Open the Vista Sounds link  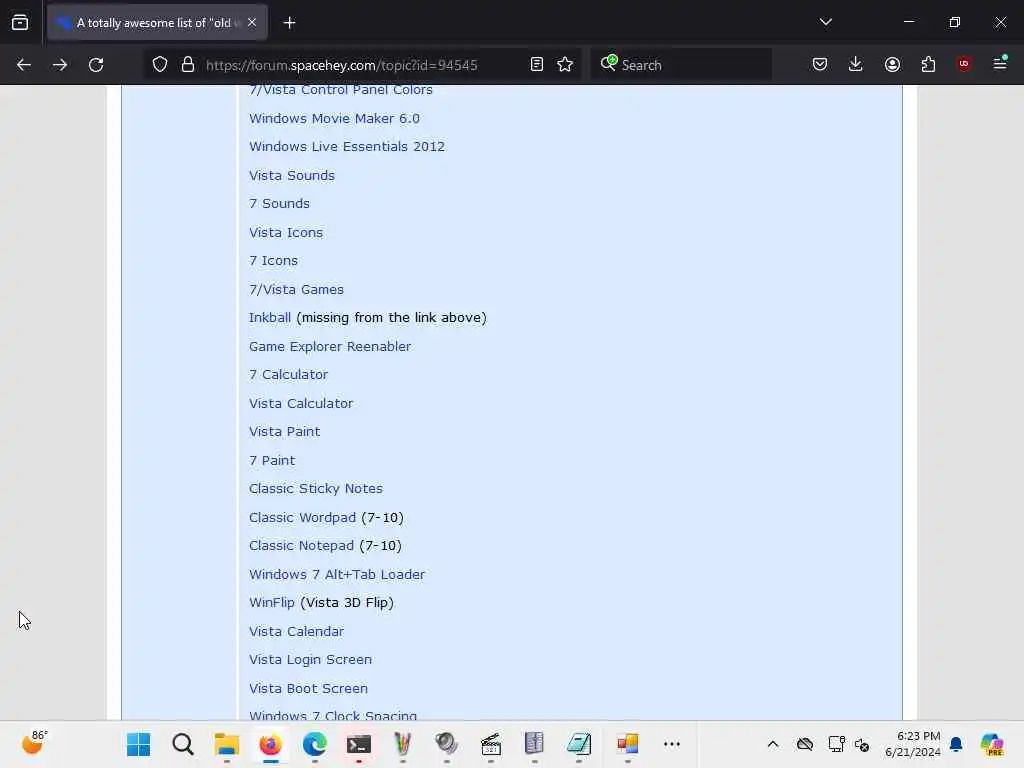292,175
